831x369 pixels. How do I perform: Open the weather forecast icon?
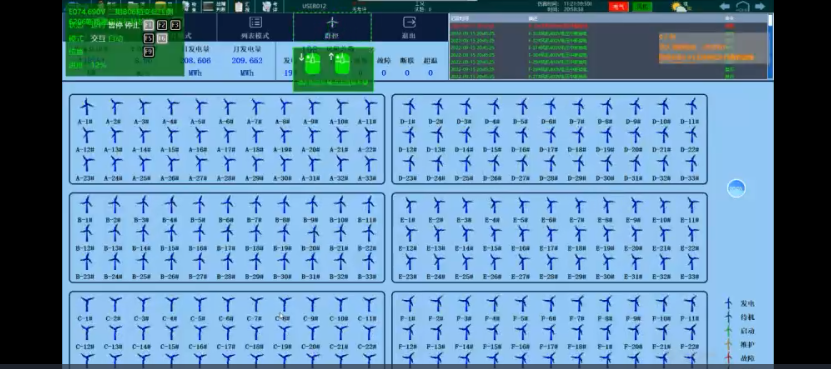[x=680, y=6]
